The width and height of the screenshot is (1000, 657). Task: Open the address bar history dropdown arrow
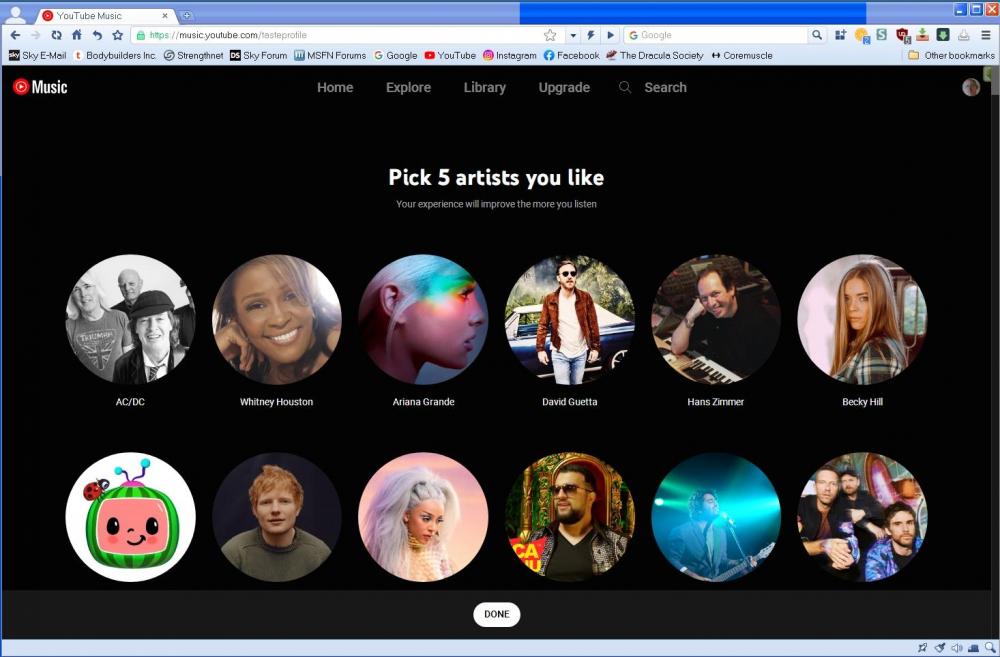[573, 36]
